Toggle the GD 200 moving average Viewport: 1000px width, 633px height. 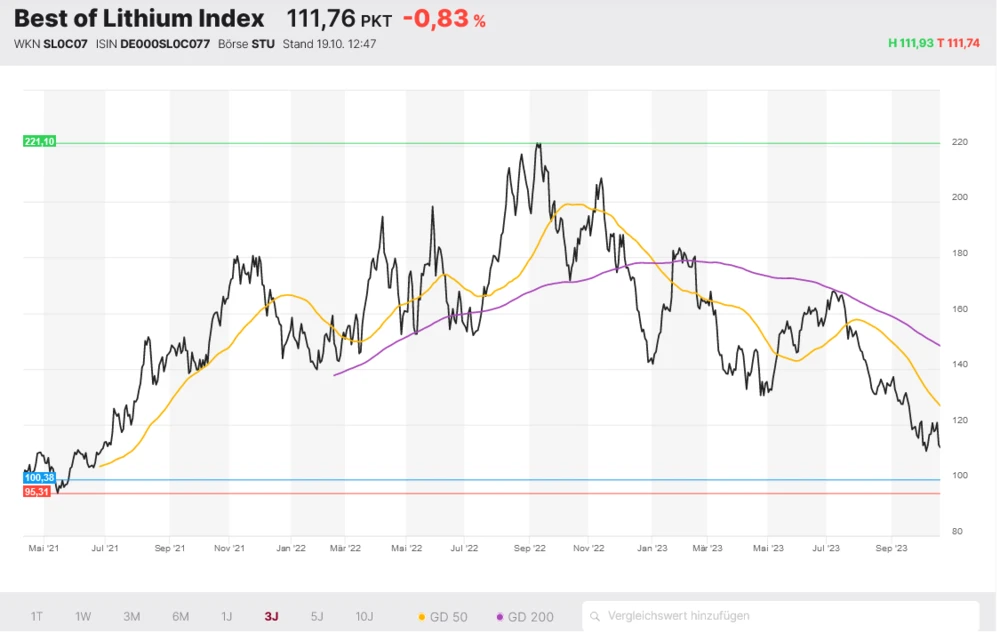[x=526, y=616]
